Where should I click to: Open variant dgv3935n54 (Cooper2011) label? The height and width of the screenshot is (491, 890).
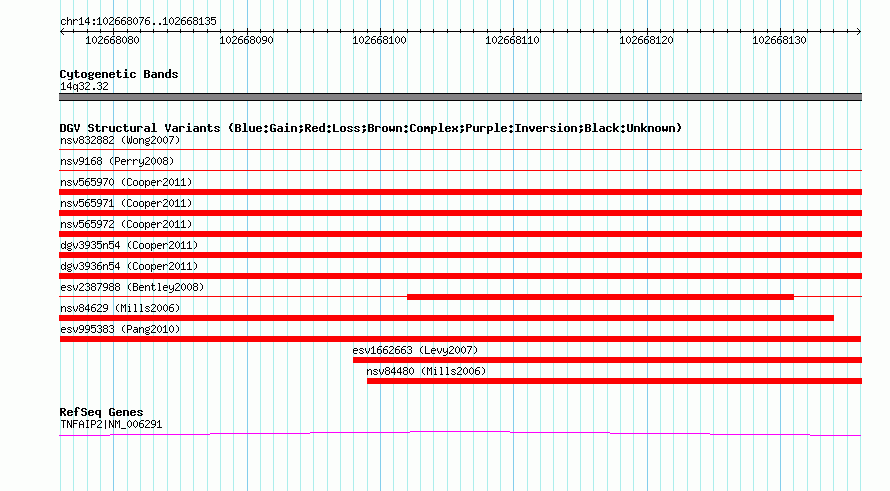[129, 245]
